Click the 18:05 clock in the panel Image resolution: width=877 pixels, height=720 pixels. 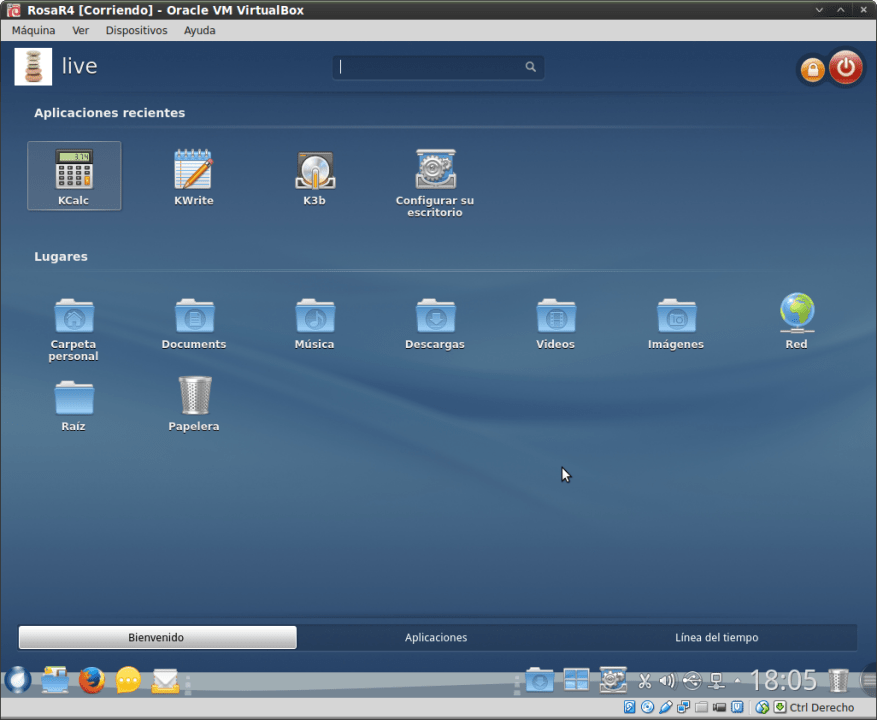[783, 681]
